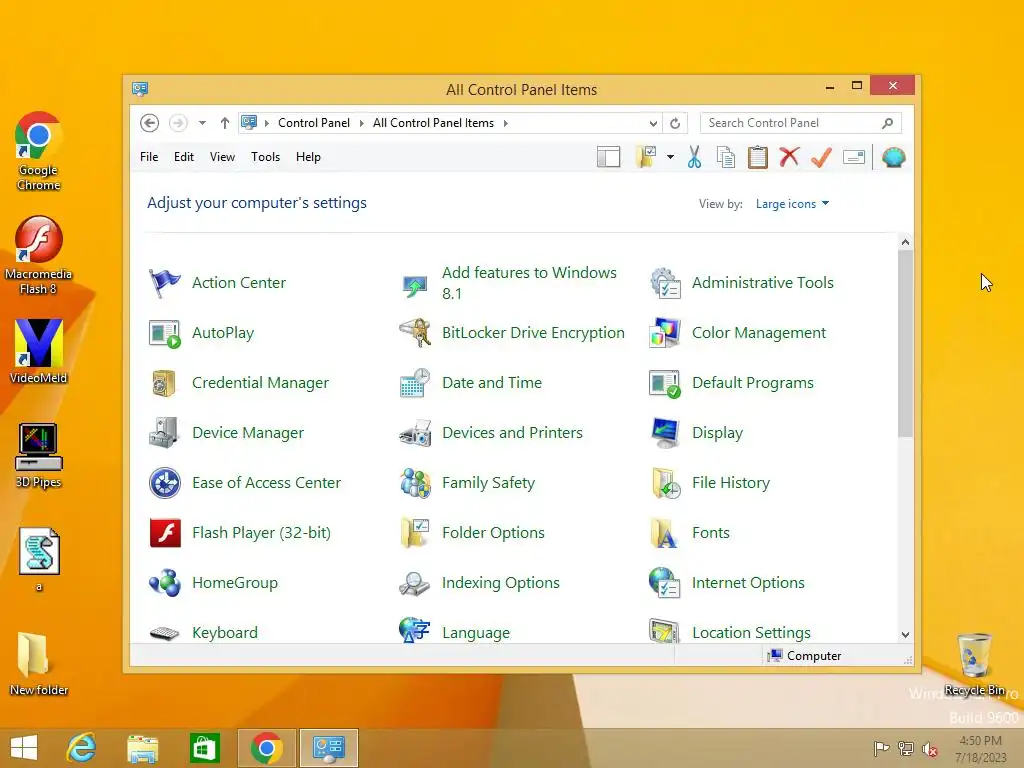Open the BitLocker Drive Encryption icon
Viewport: 1024px width, 768px height.
click(415, 333)
